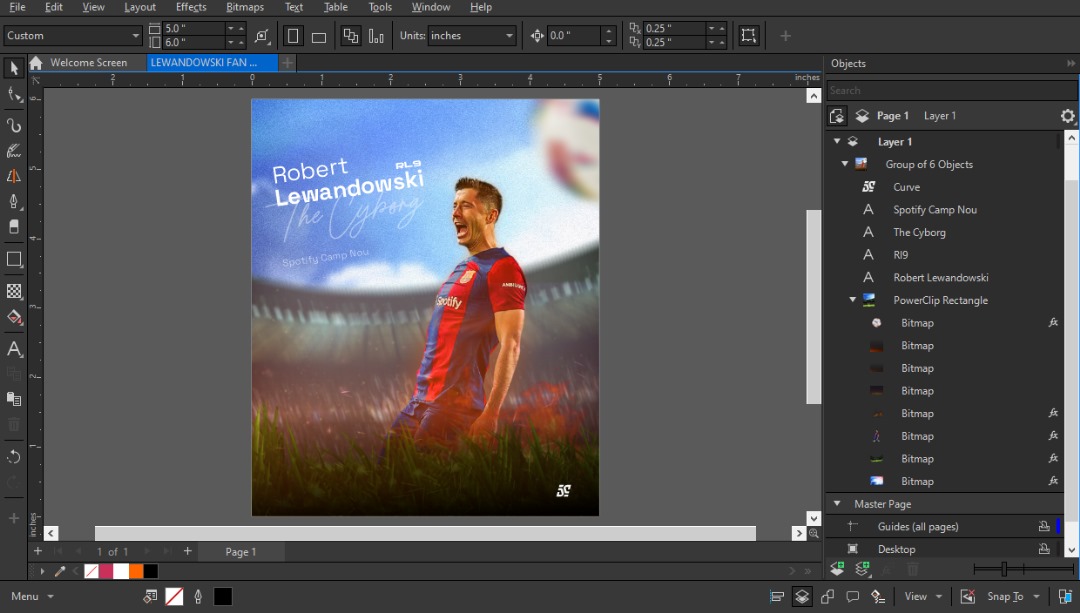This screenshot has width=1080, height=613.
Task: Open the speech bubble comments icon
Action: [853, 596]
